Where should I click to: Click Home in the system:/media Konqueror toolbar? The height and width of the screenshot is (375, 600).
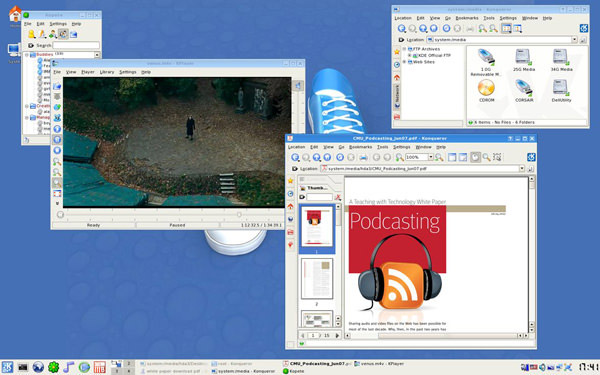[434, 28]
